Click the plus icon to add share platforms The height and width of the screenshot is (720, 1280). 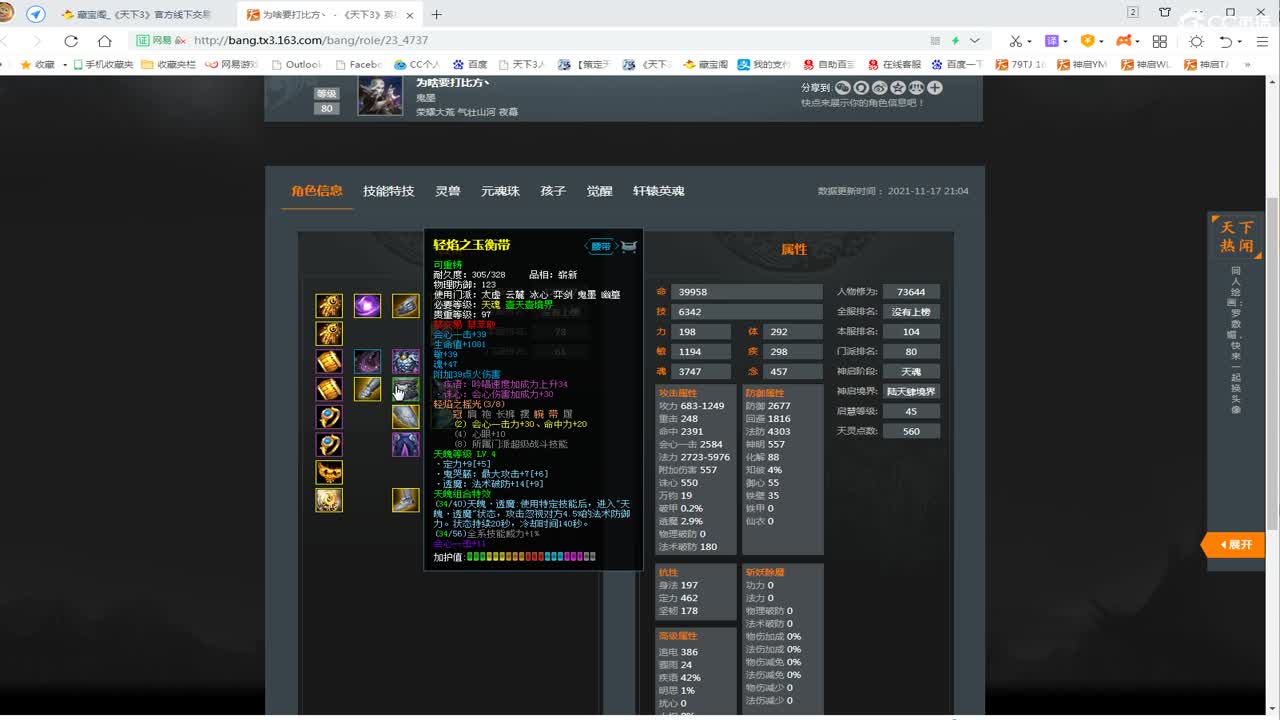935,88
